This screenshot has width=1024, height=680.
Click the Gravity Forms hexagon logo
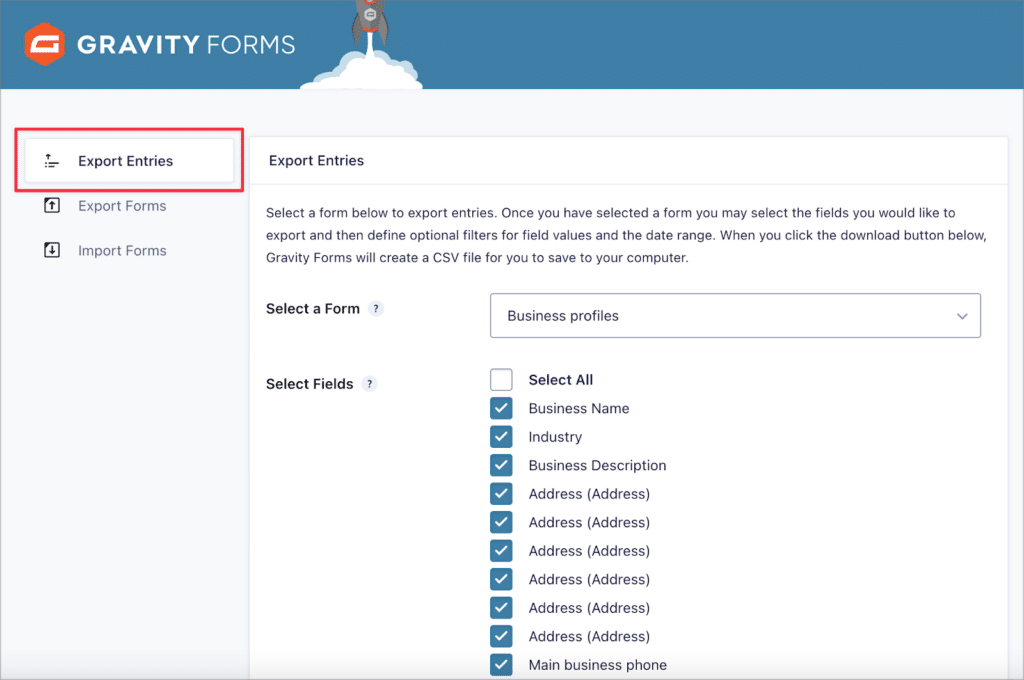coord(44,44)
